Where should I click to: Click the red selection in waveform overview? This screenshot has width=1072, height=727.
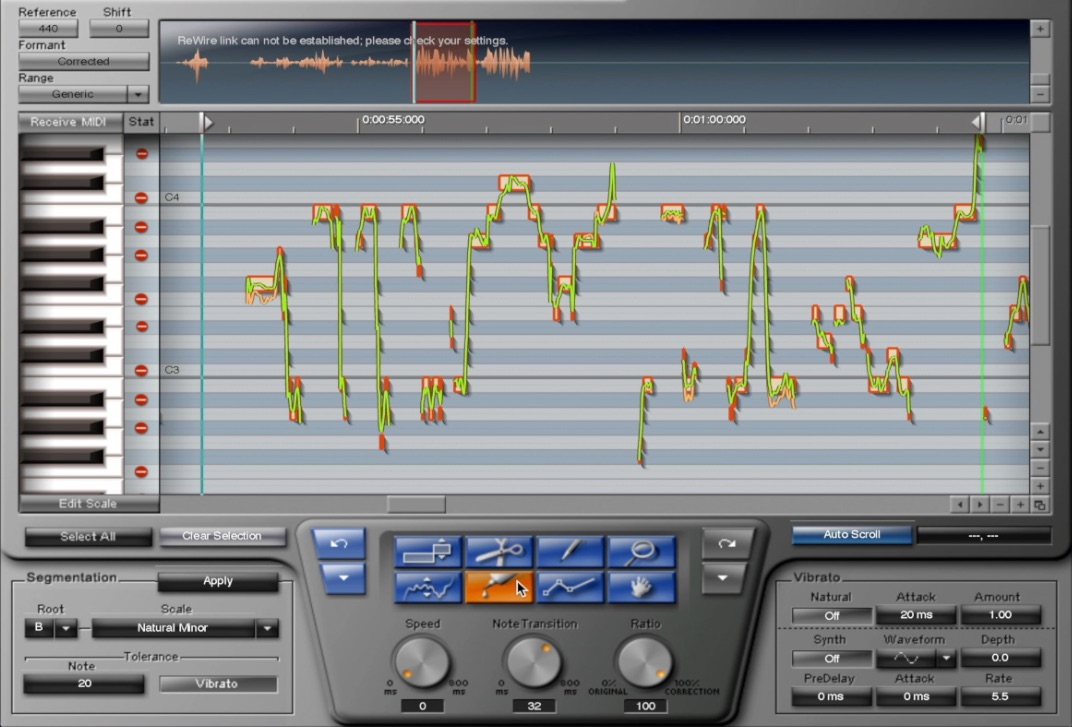[x=444, y=62]
